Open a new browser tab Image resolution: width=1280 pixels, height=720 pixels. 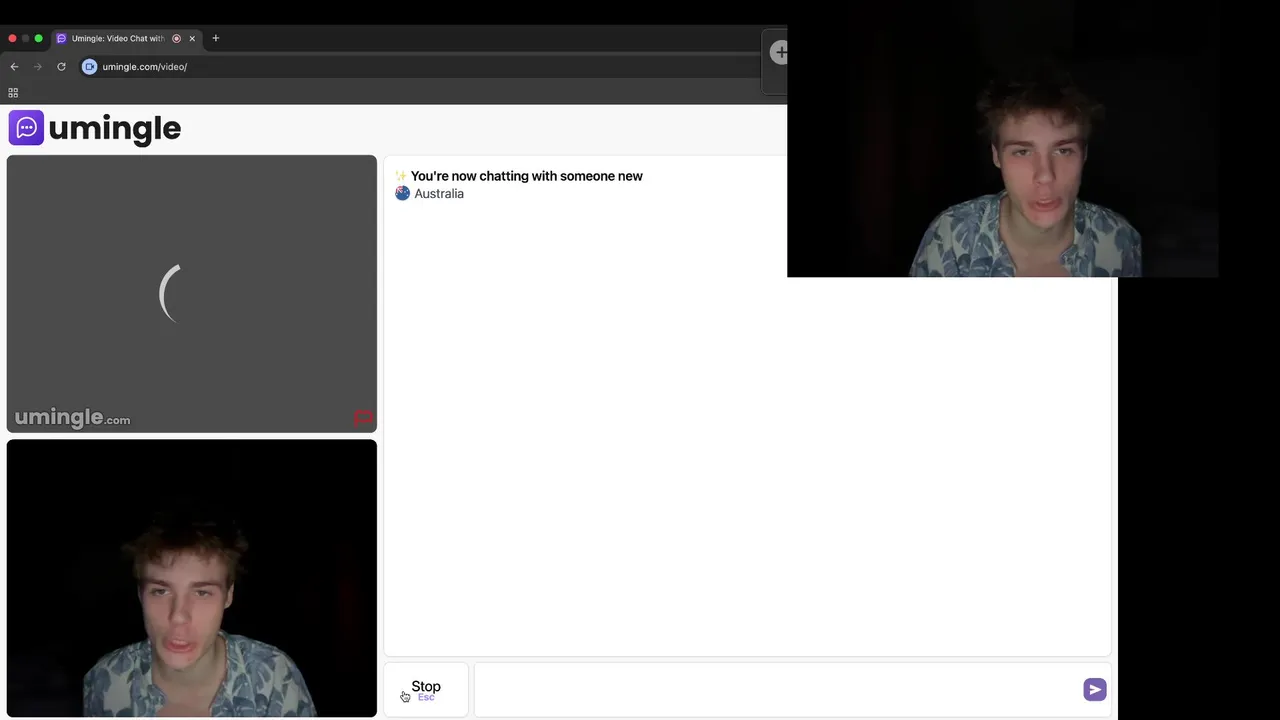pos(215,38)
